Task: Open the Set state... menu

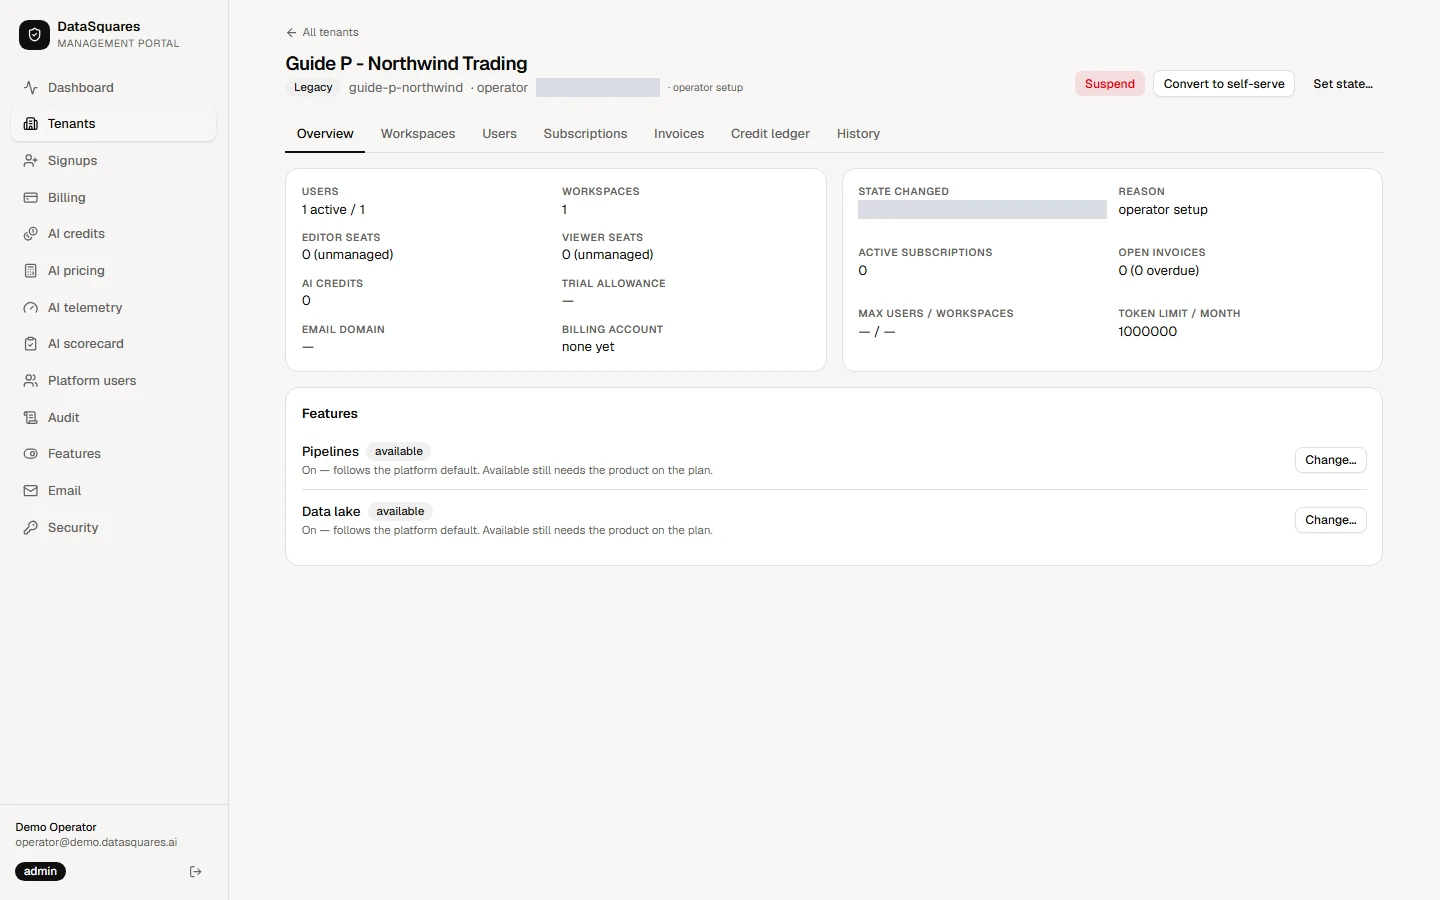Action: 1343,84
